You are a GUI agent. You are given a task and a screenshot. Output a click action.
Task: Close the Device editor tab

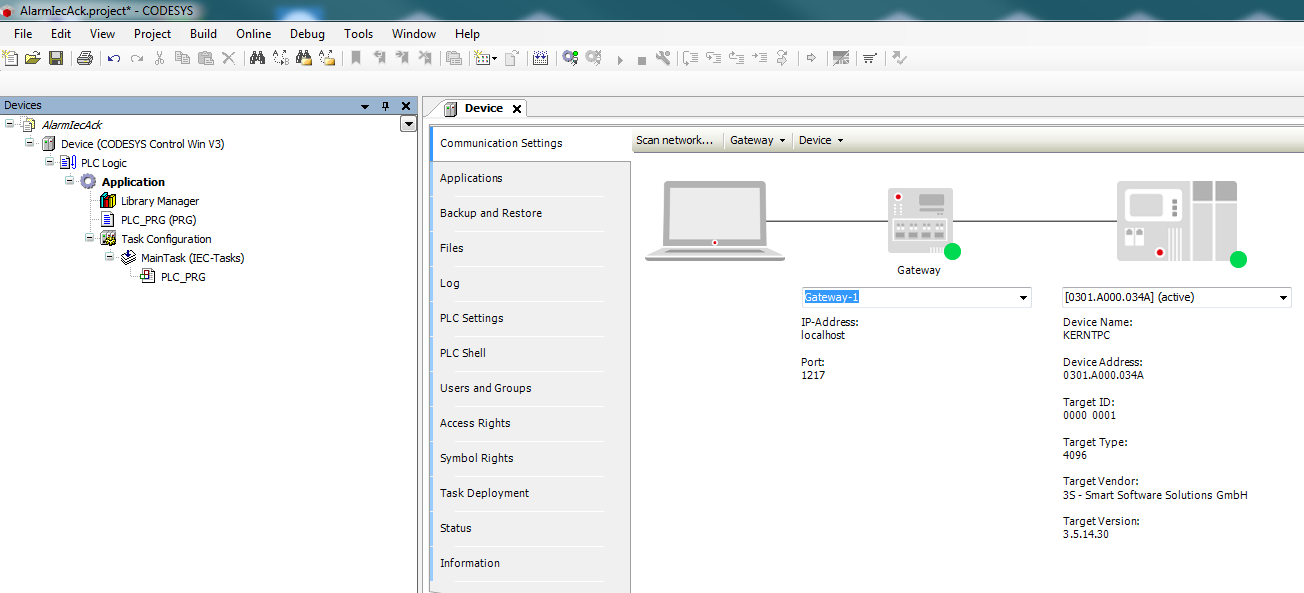point(516,108)
